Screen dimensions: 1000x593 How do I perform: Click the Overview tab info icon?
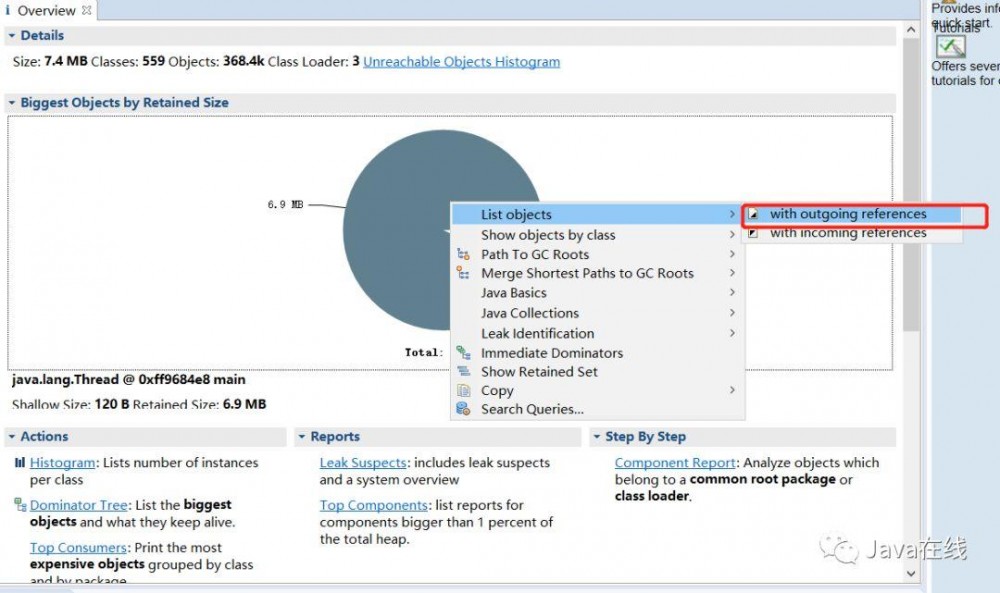tap(8, 10)
